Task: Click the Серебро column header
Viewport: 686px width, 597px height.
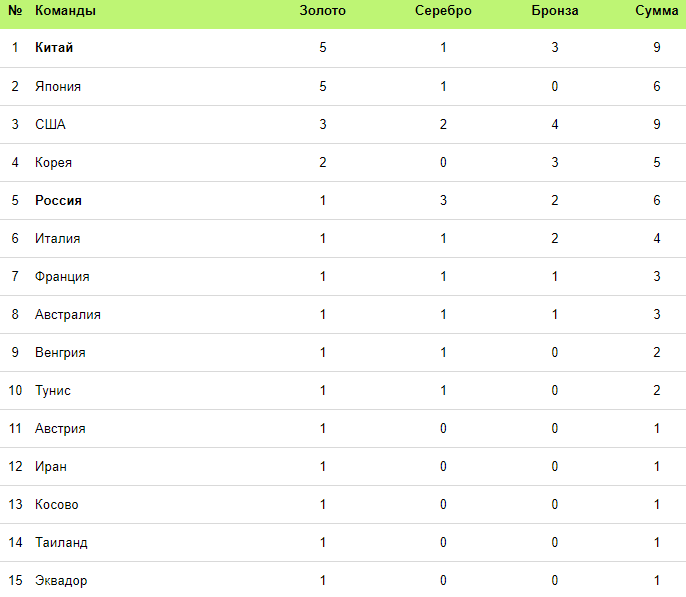Action: point(443,11)
